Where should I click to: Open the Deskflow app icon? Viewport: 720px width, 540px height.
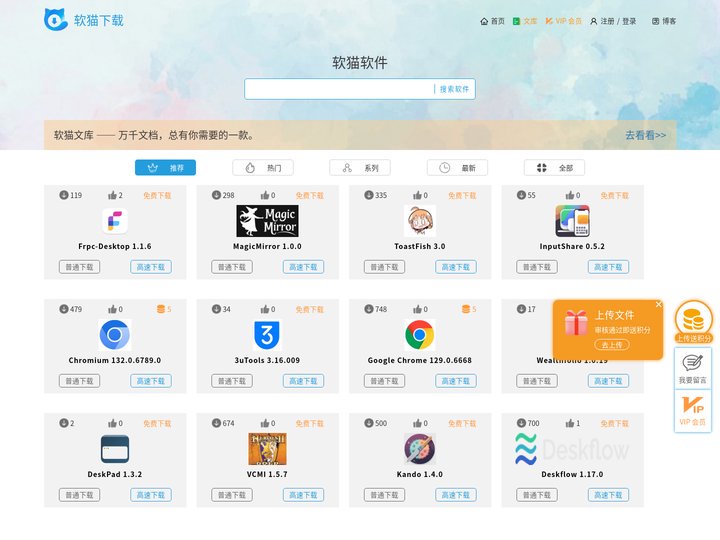572,449
